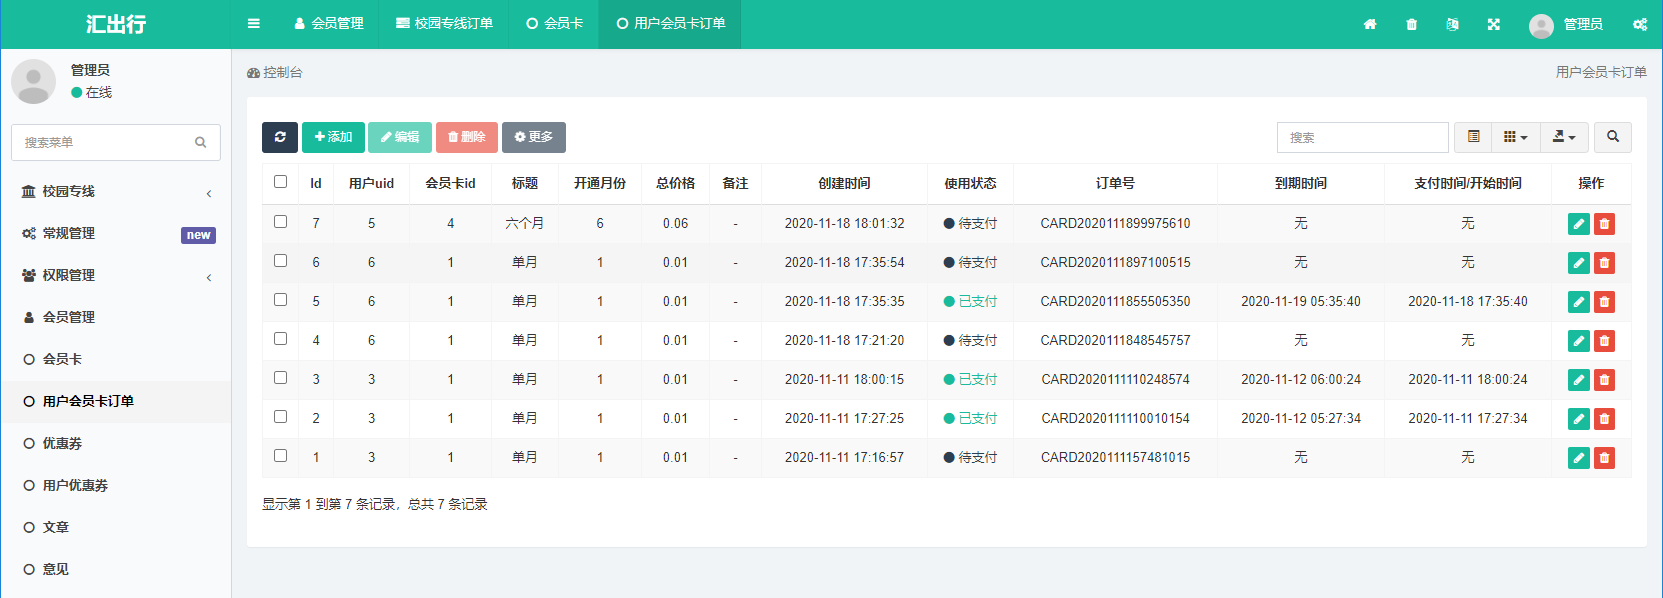Check the checkbox for row Id 4
This screenshot has width=1663, height=598.
click(280, 339)
